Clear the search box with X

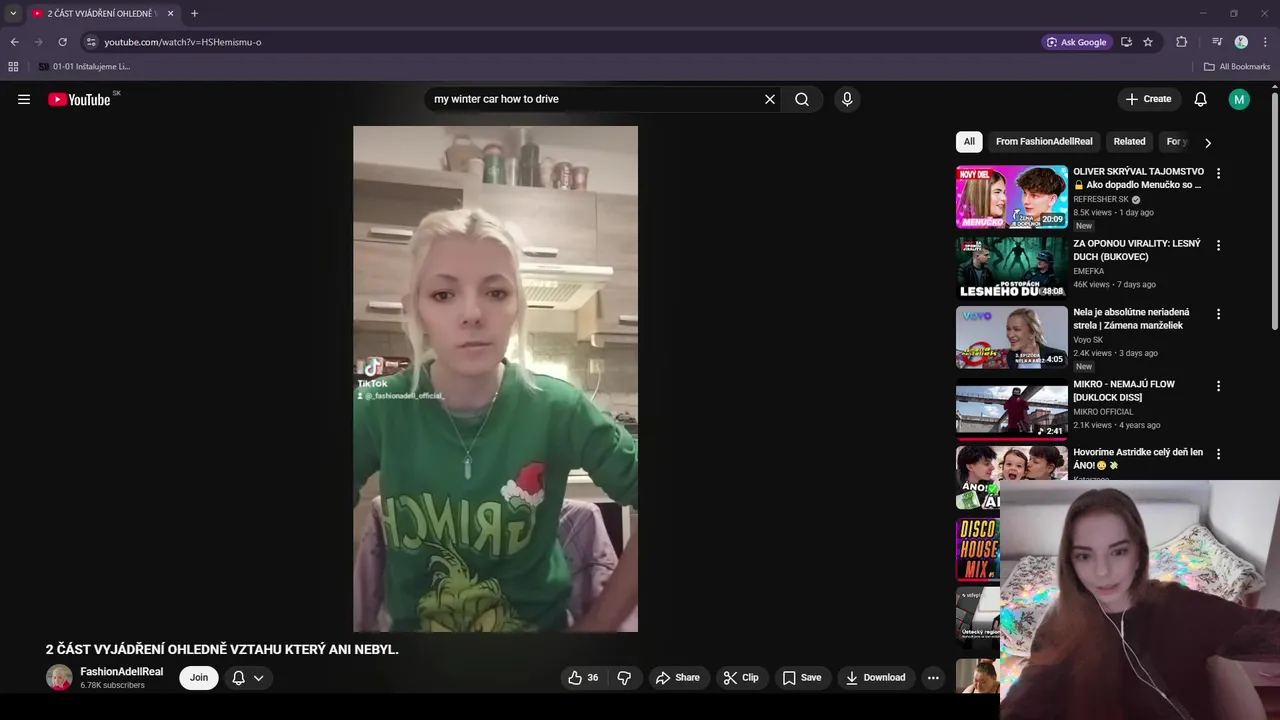pos(770,99)
